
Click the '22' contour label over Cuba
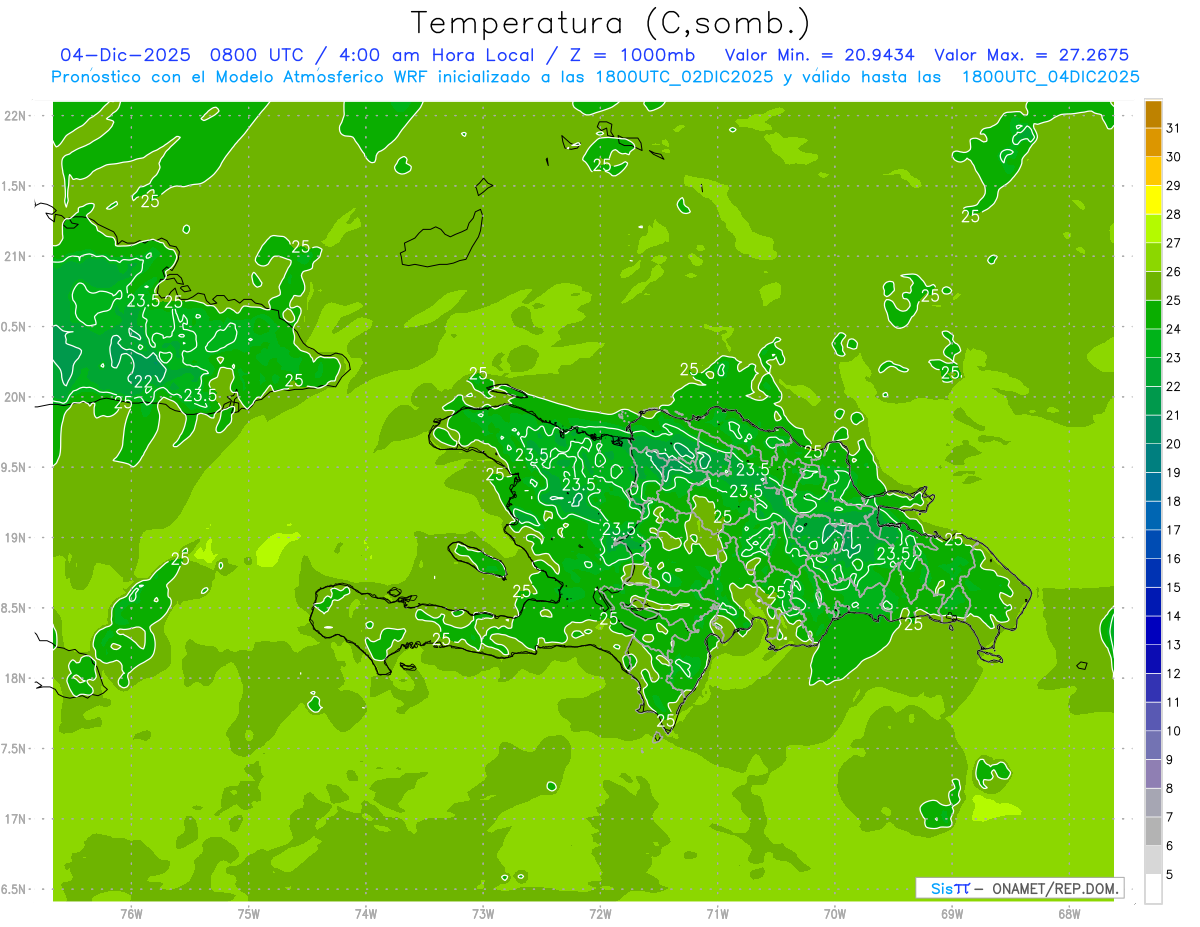coord(143,380)
